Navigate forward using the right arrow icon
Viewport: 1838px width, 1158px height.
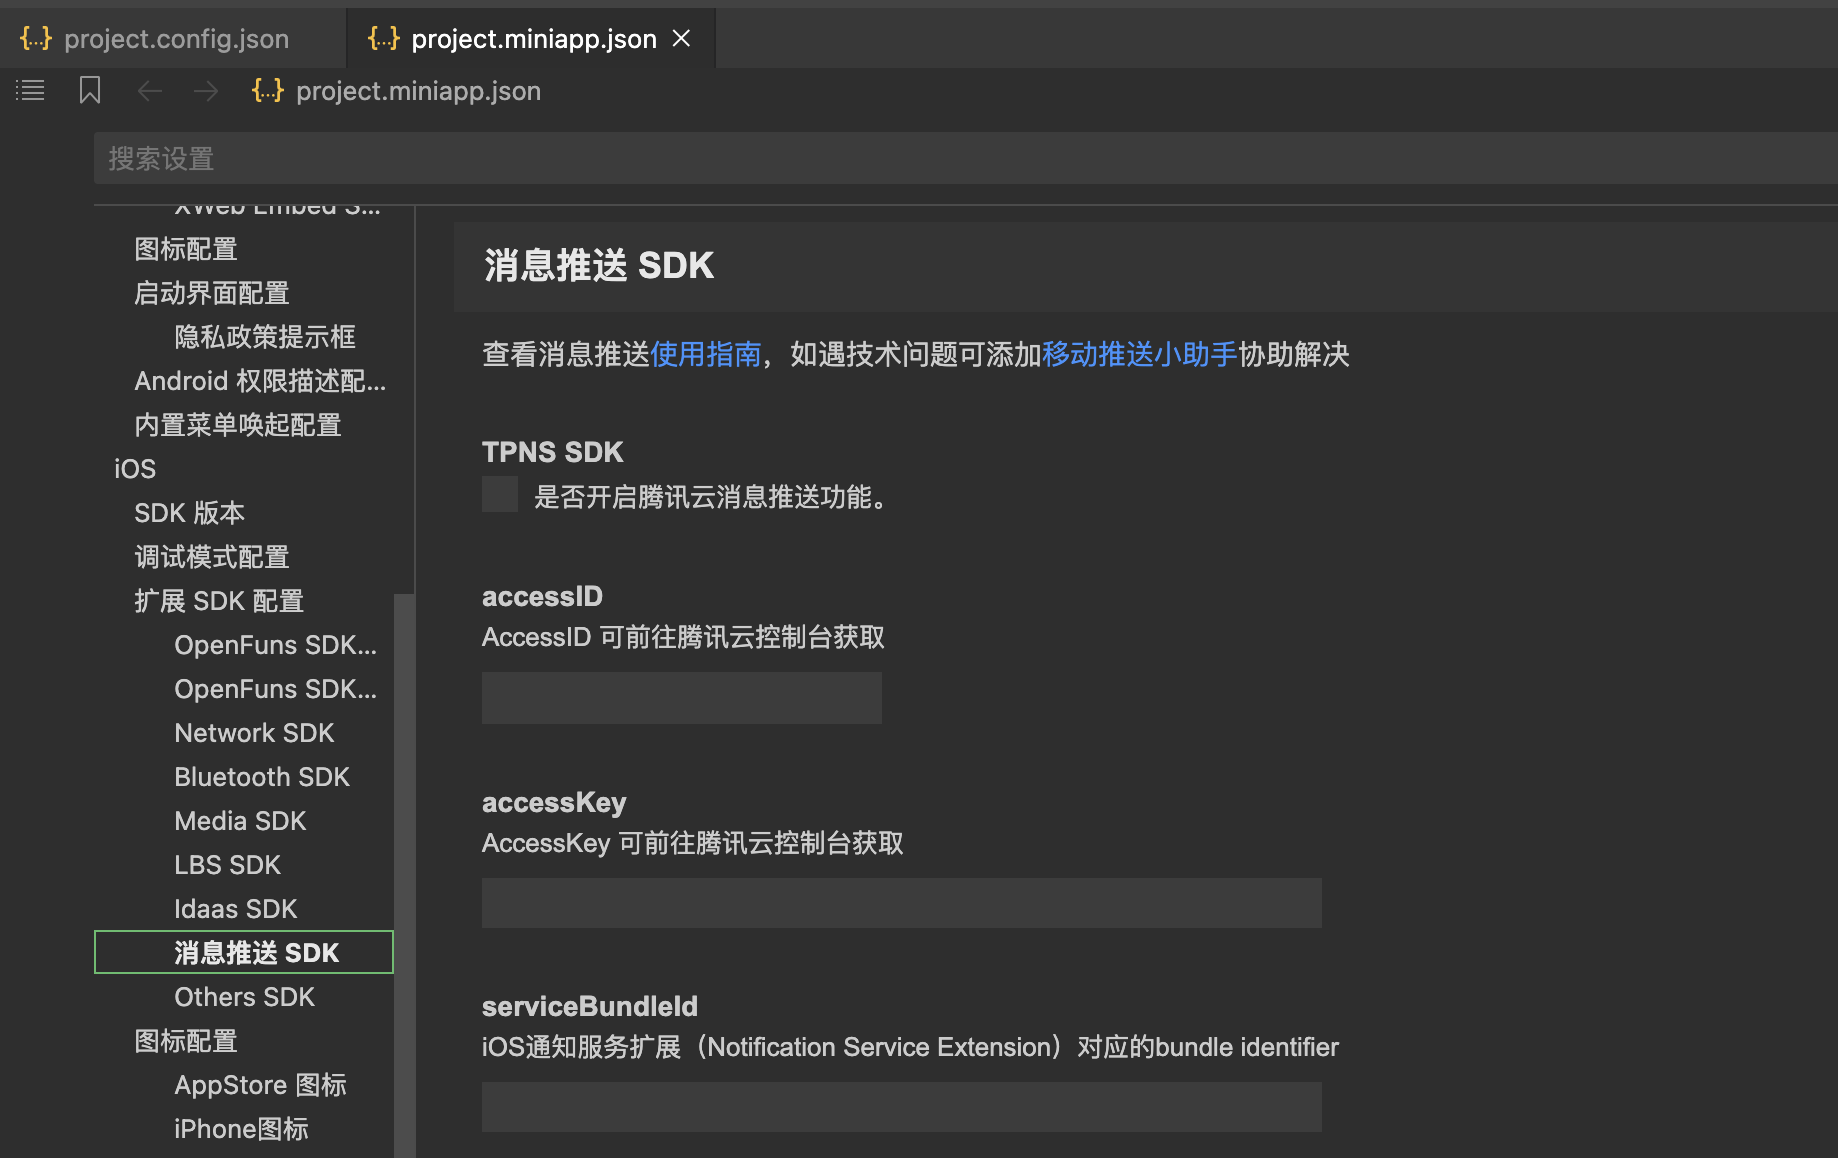click(206, 90)
